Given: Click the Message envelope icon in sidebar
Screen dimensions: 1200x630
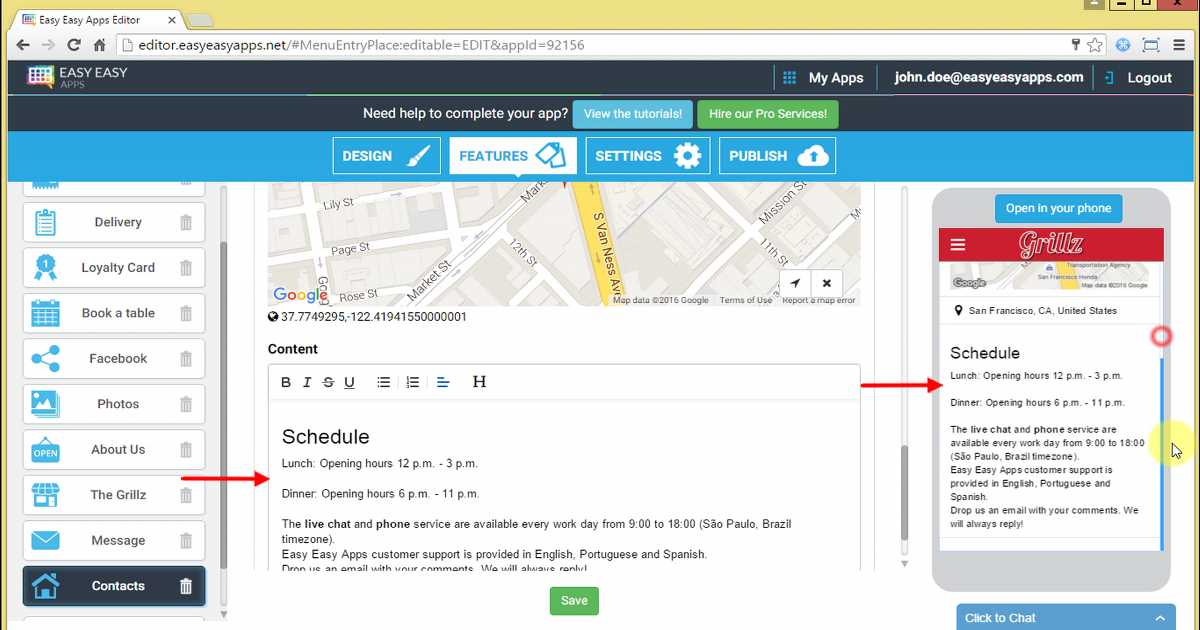Looking at the screenshot, I should click(x=46, y=540).
